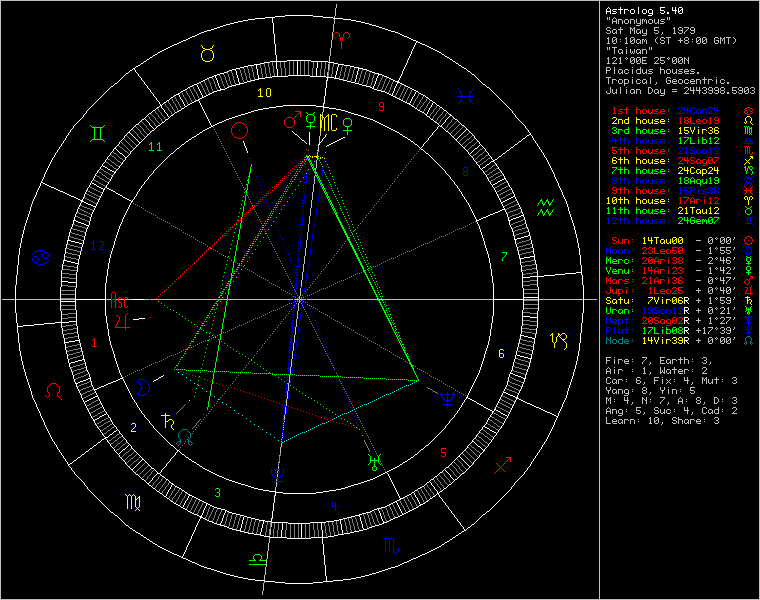Select the Gemini glyph on the outer ring
The height and width of the screenshot is (600, 760).
tap(99, 133)
